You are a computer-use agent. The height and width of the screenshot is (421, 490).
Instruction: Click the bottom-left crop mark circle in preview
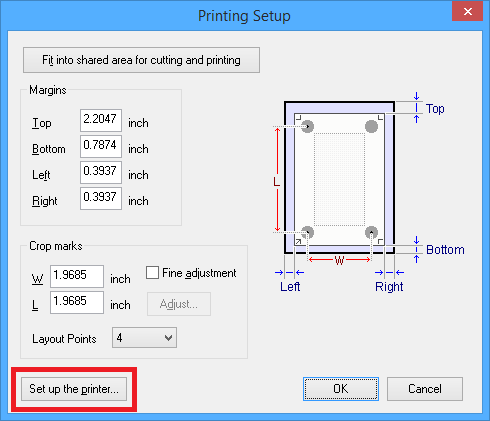[x=307, y=232]
